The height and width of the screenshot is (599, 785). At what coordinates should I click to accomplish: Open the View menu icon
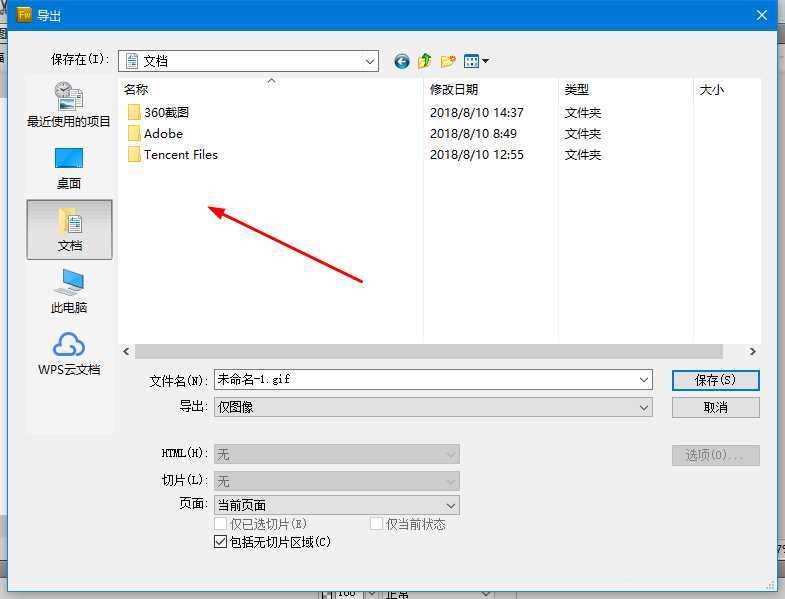click(x=476, y=61)
